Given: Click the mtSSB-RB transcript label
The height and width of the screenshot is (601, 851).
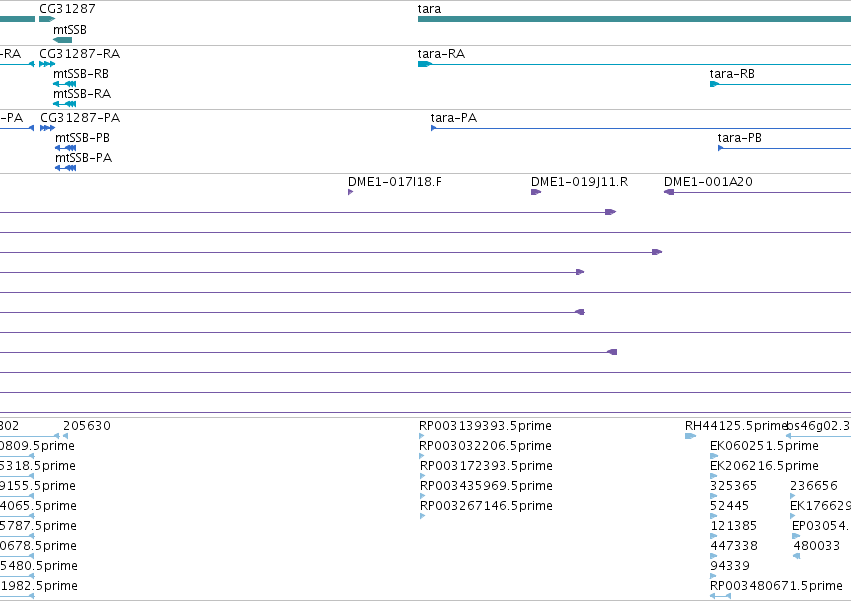Looking at the screenshot, I should 81,74.
